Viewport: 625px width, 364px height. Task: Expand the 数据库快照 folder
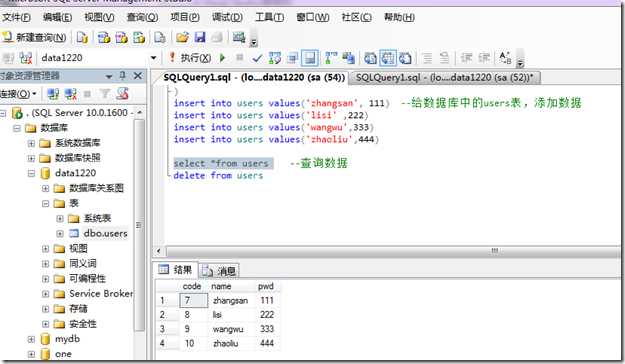[x=31, y=158]
